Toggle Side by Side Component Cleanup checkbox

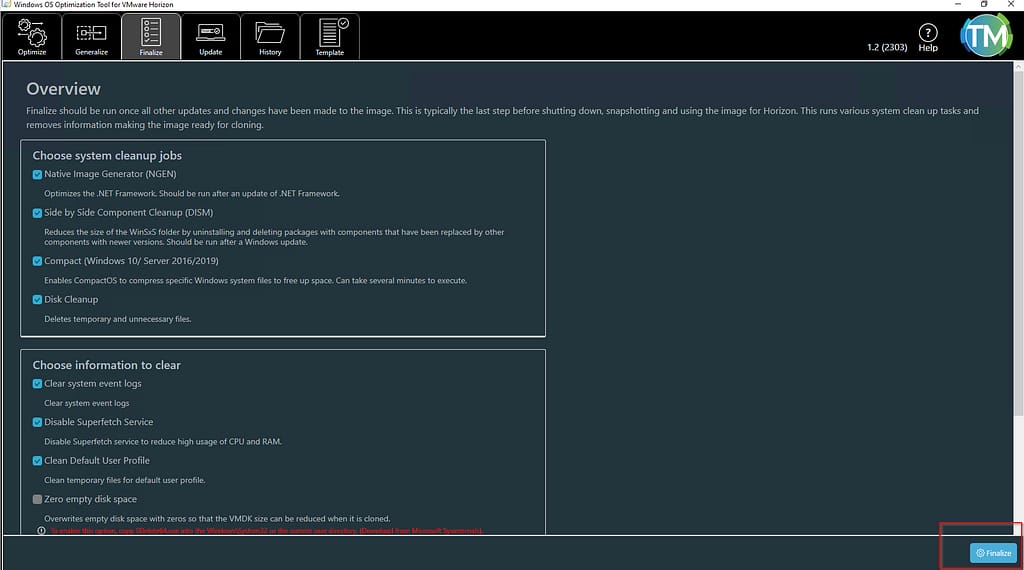(x=38, y=213)
